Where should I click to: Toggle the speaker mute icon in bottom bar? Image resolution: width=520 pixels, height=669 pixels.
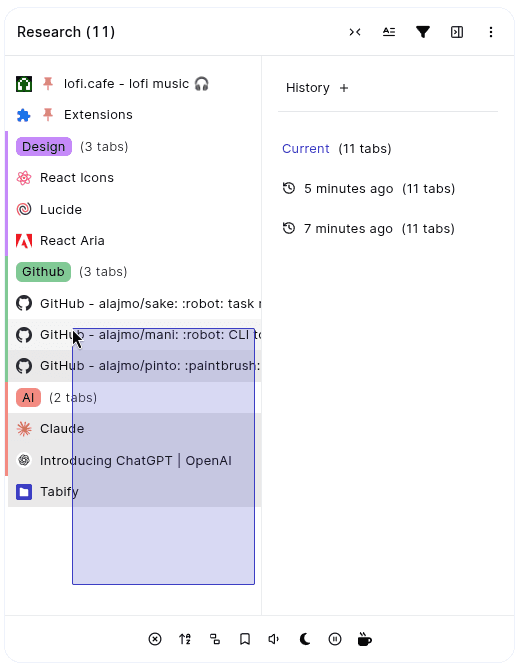coord(274,639)
